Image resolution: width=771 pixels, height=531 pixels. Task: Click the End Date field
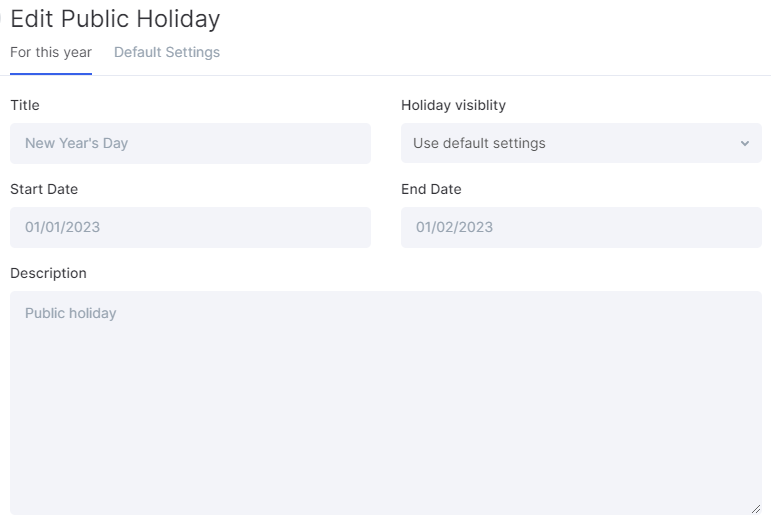(x=581, y=227)
